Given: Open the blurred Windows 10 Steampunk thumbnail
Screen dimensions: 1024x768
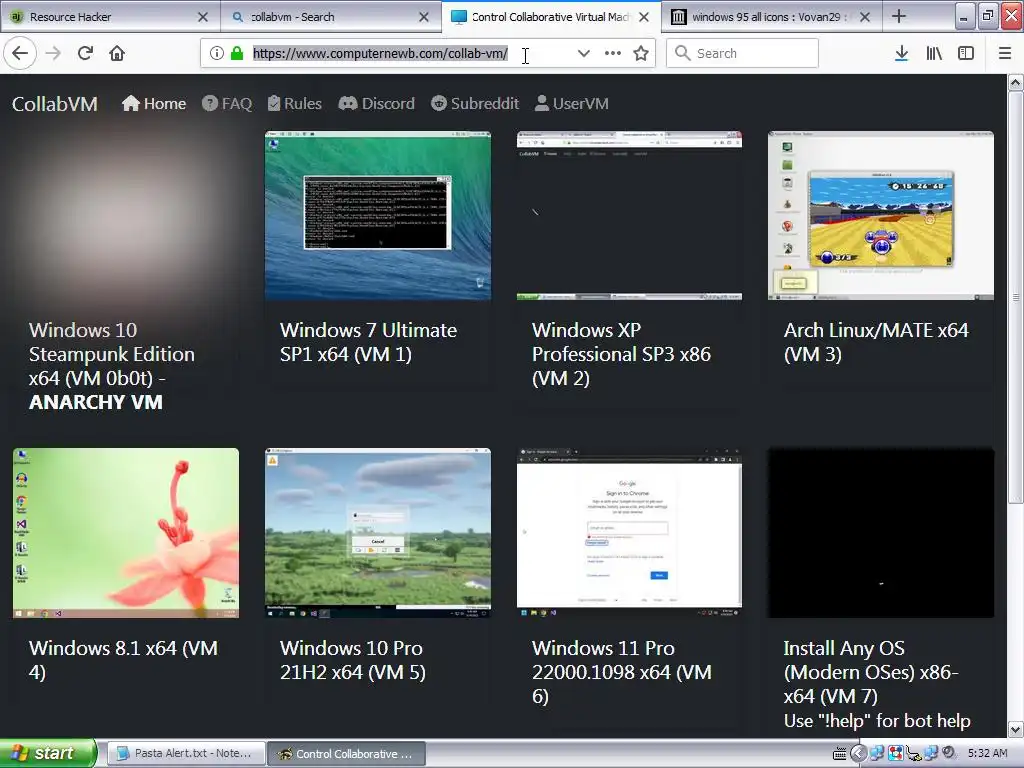Looking at the screenshot, I should coord(126,216).
